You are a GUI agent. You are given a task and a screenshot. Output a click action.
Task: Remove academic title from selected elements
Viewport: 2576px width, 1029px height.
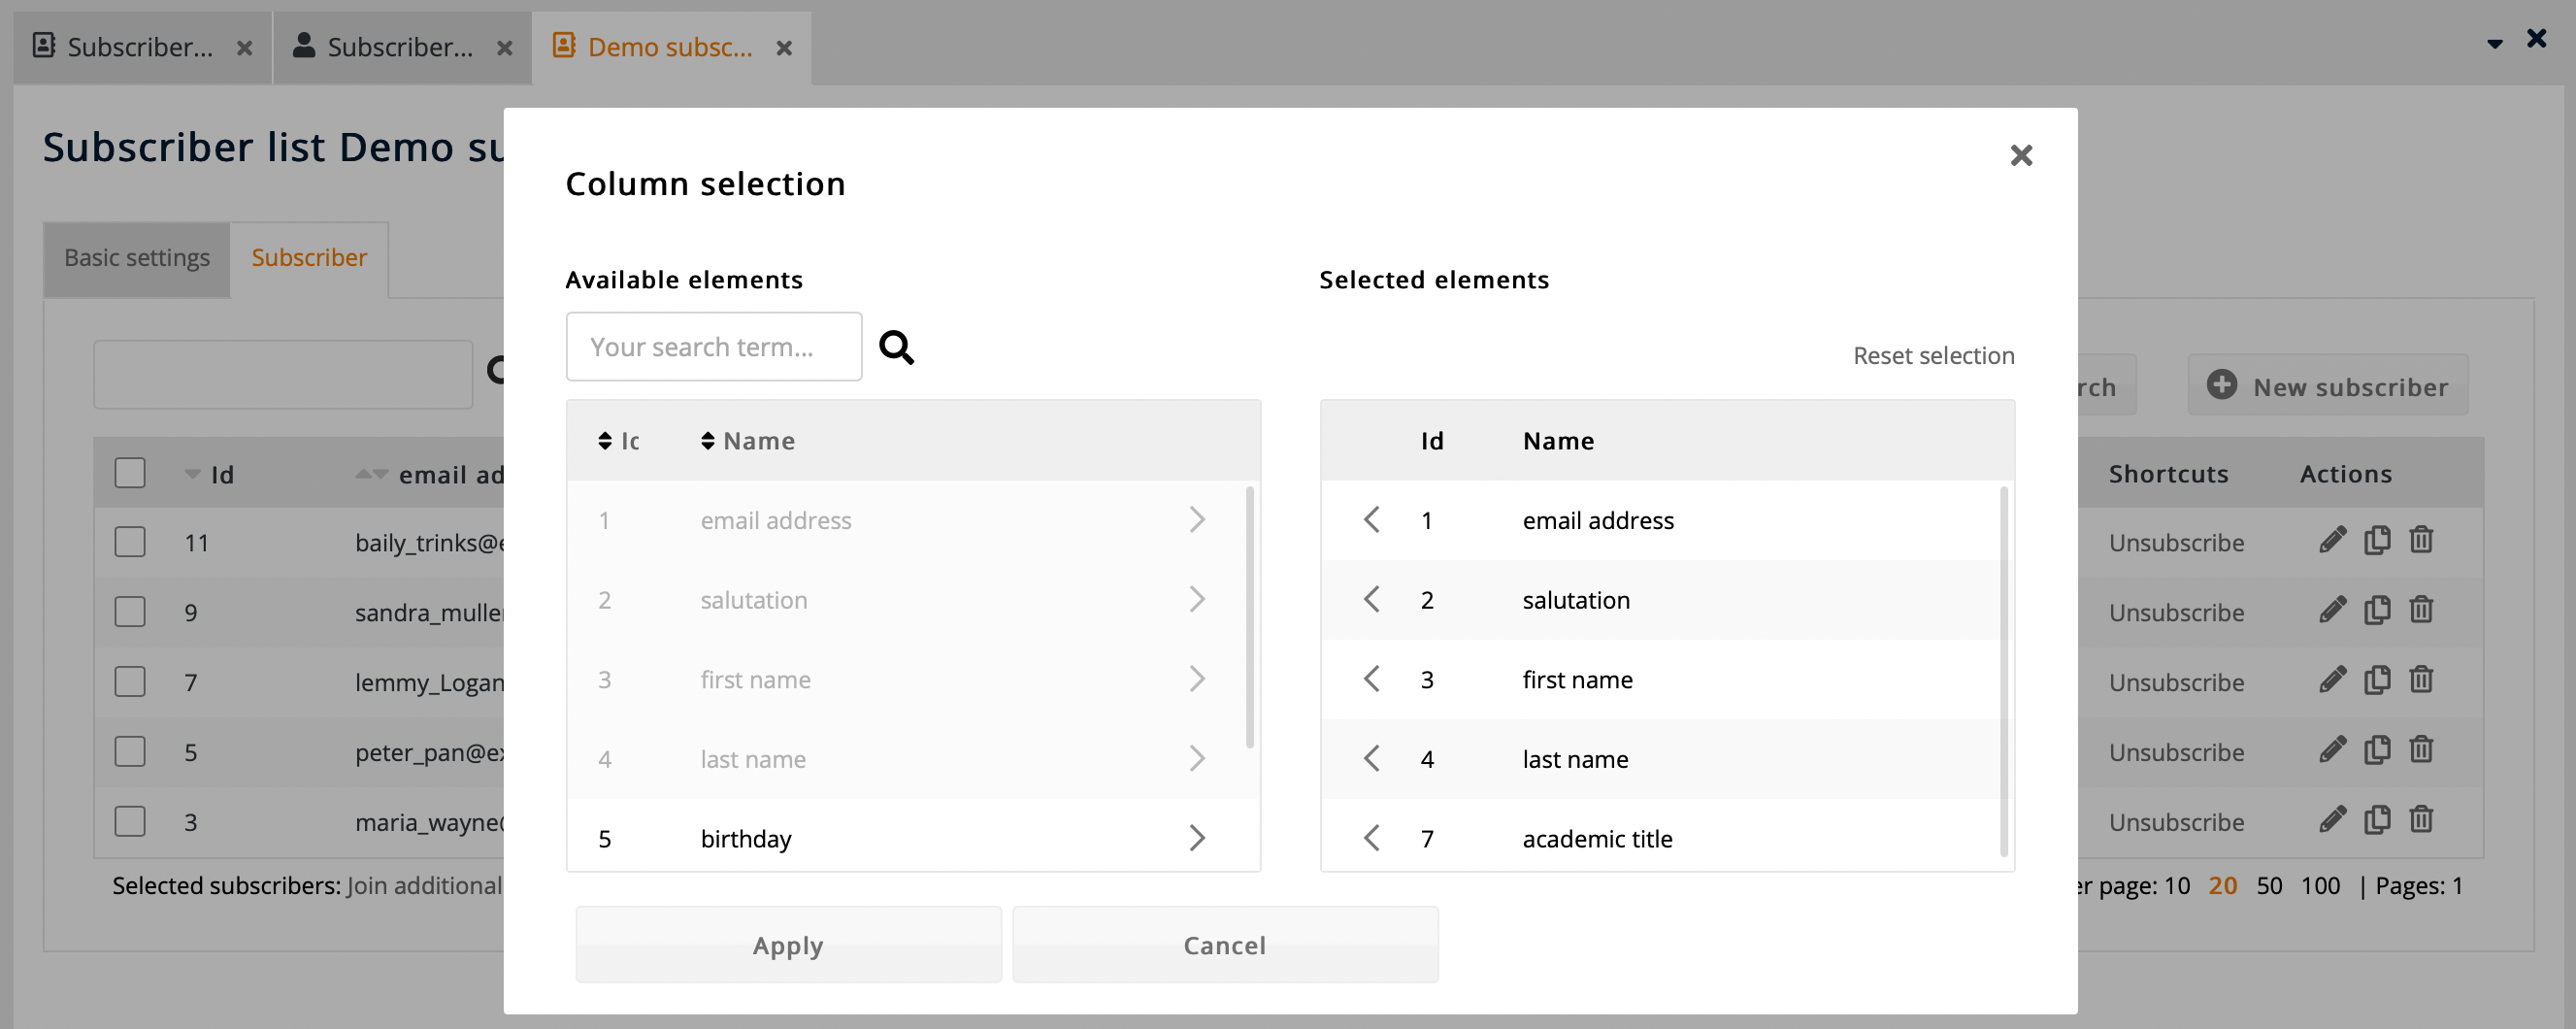[x=1372, y=838]
